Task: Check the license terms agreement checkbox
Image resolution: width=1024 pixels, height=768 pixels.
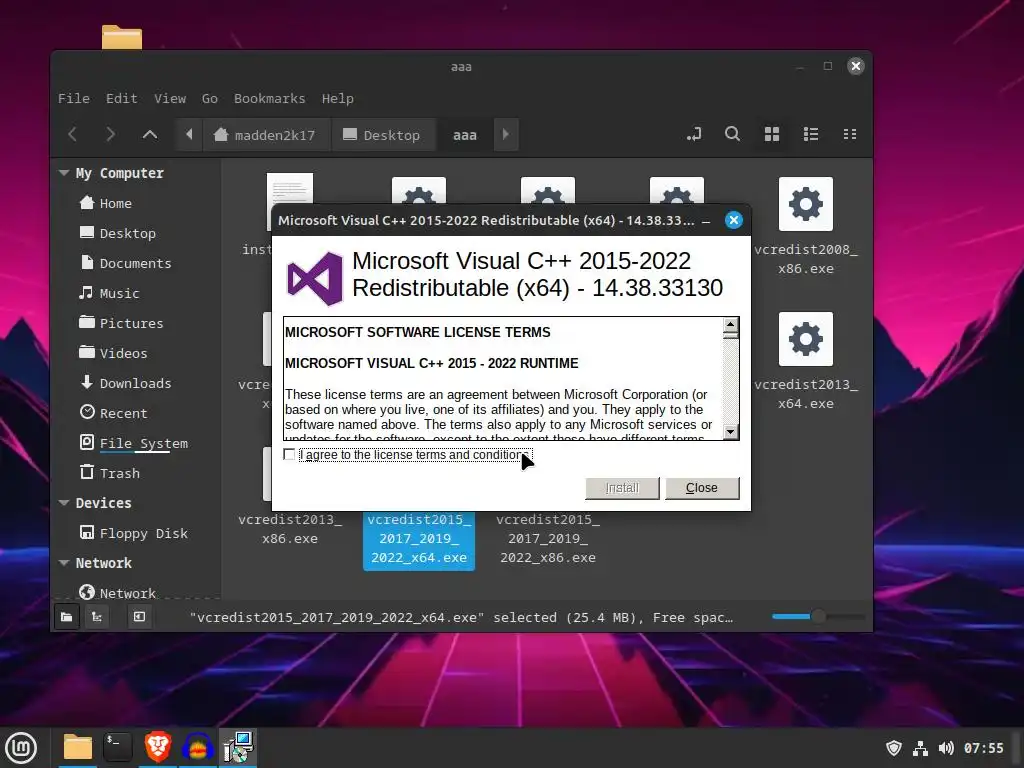Action: (289, 454)
